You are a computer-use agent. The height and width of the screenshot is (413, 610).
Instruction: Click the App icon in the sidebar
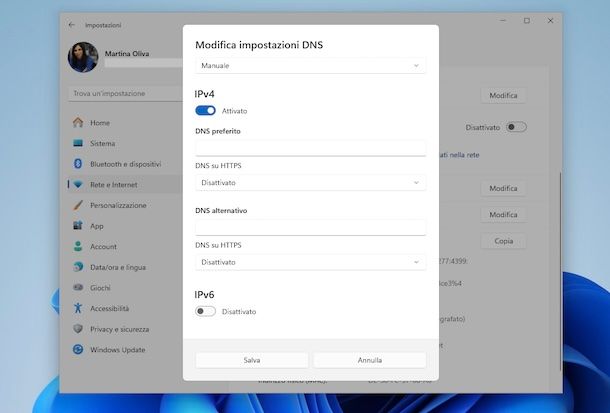coord(78,226)
